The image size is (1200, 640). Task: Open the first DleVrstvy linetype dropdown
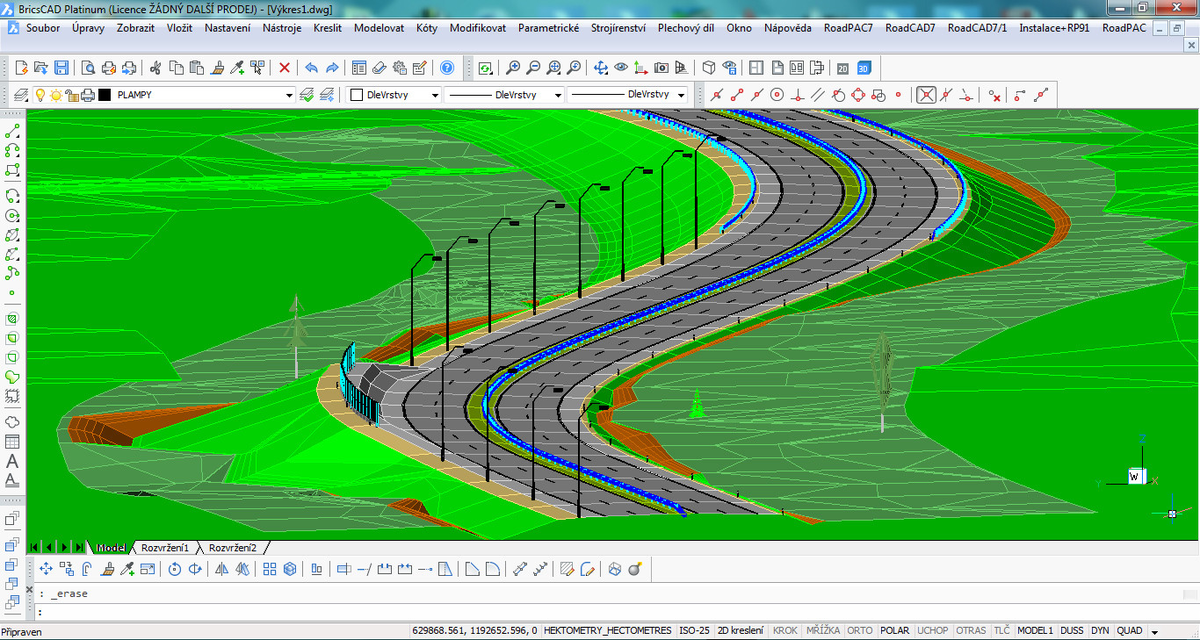point(556,95)
